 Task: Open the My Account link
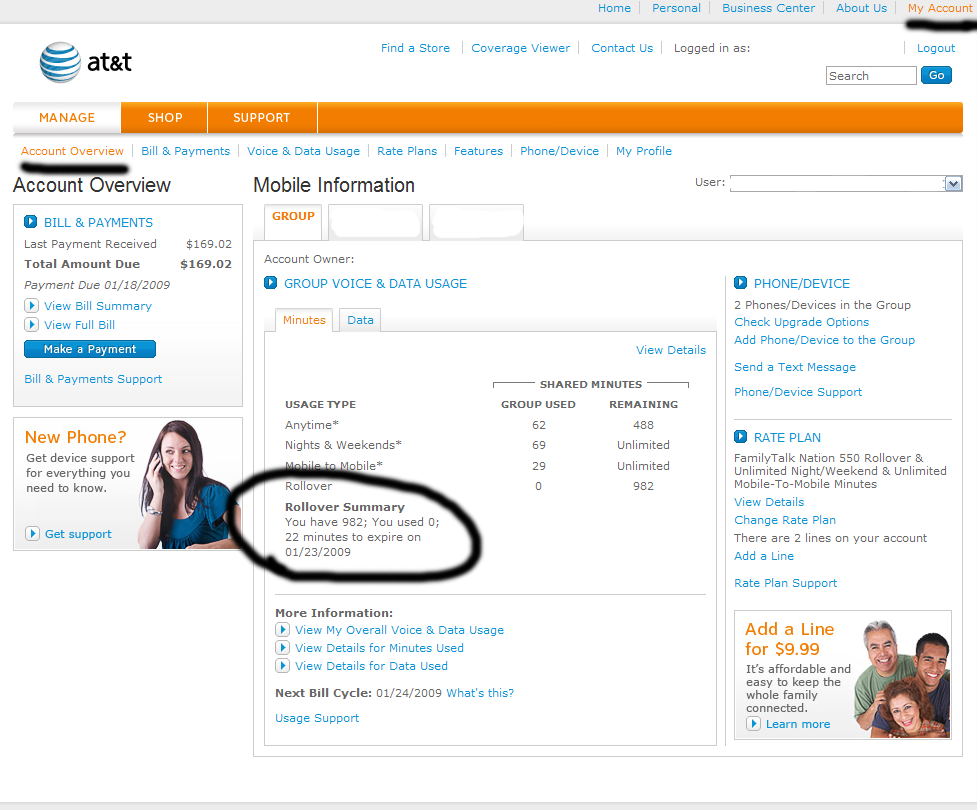(940, 8)
